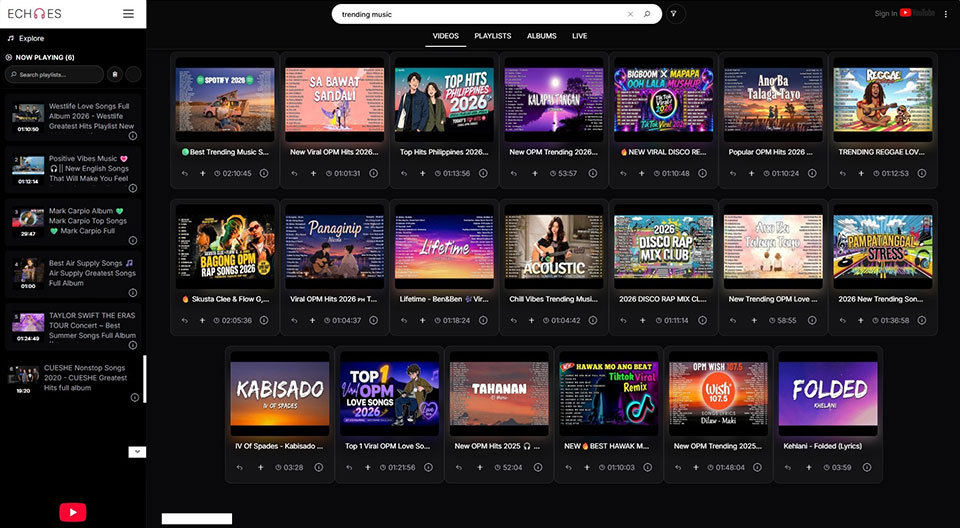Screen dimensions: 960x528
Task: Add Best Trending Music S... with plus icon
Action: point(203,173)
